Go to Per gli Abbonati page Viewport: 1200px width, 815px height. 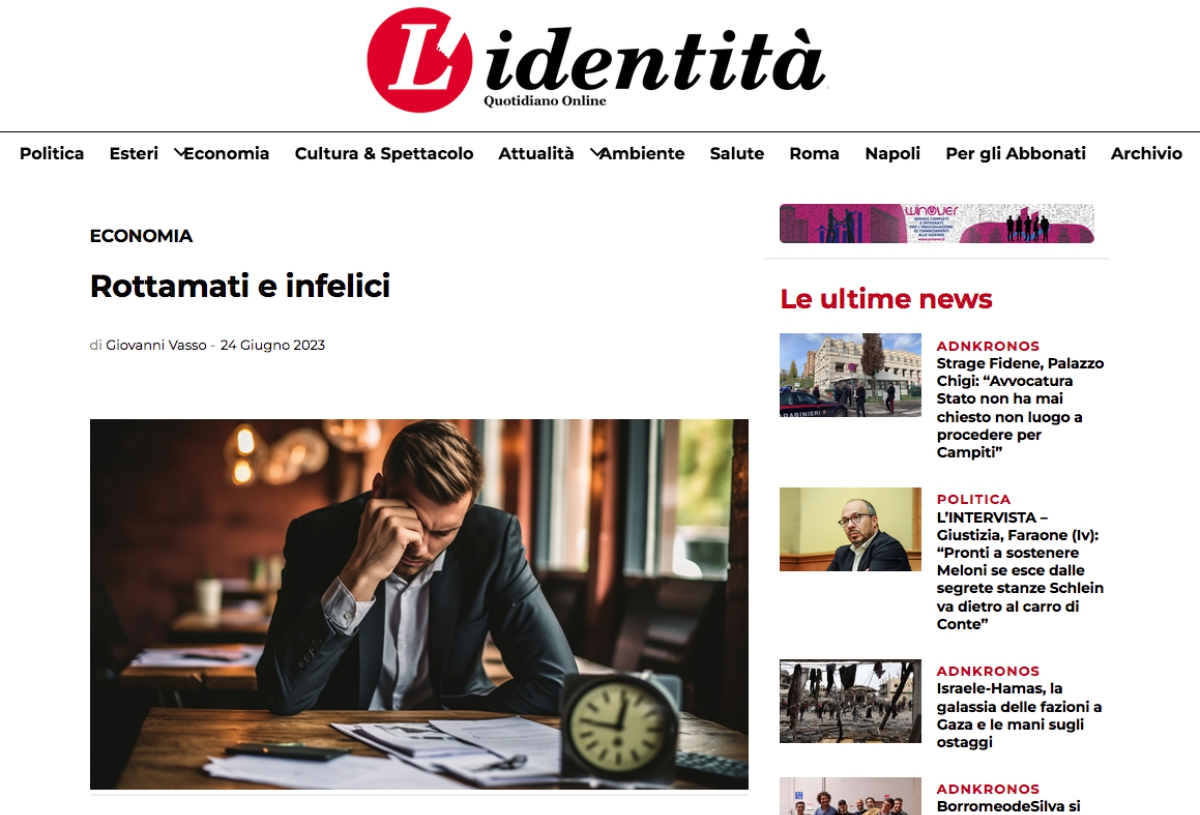coord(1016,153)
